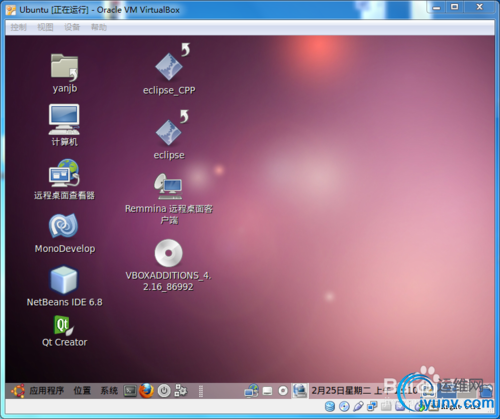Maximize the VirtualBox window
The width and height of the screenshot is (500, 419).
[x=455, y=7]
